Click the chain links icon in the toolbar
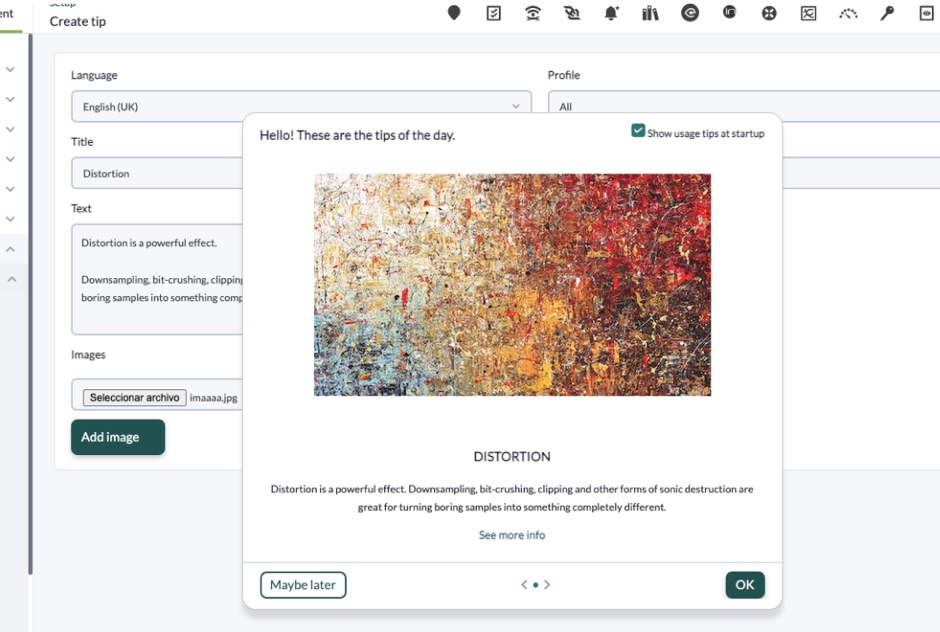Image resolution: width=940 pixels, height=632 pixels. coord(572,13)
